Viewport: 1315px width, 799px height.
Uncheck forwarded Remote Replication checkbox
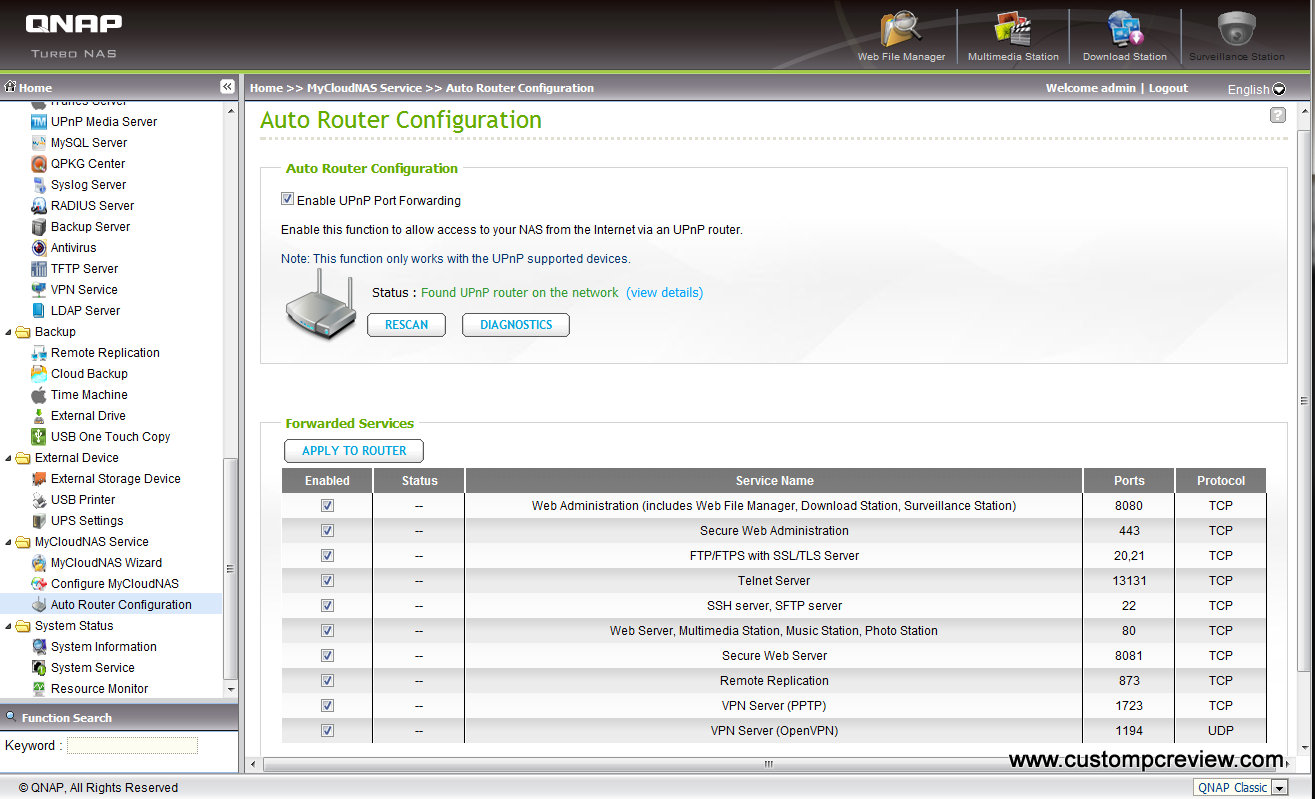coord(327,680)
